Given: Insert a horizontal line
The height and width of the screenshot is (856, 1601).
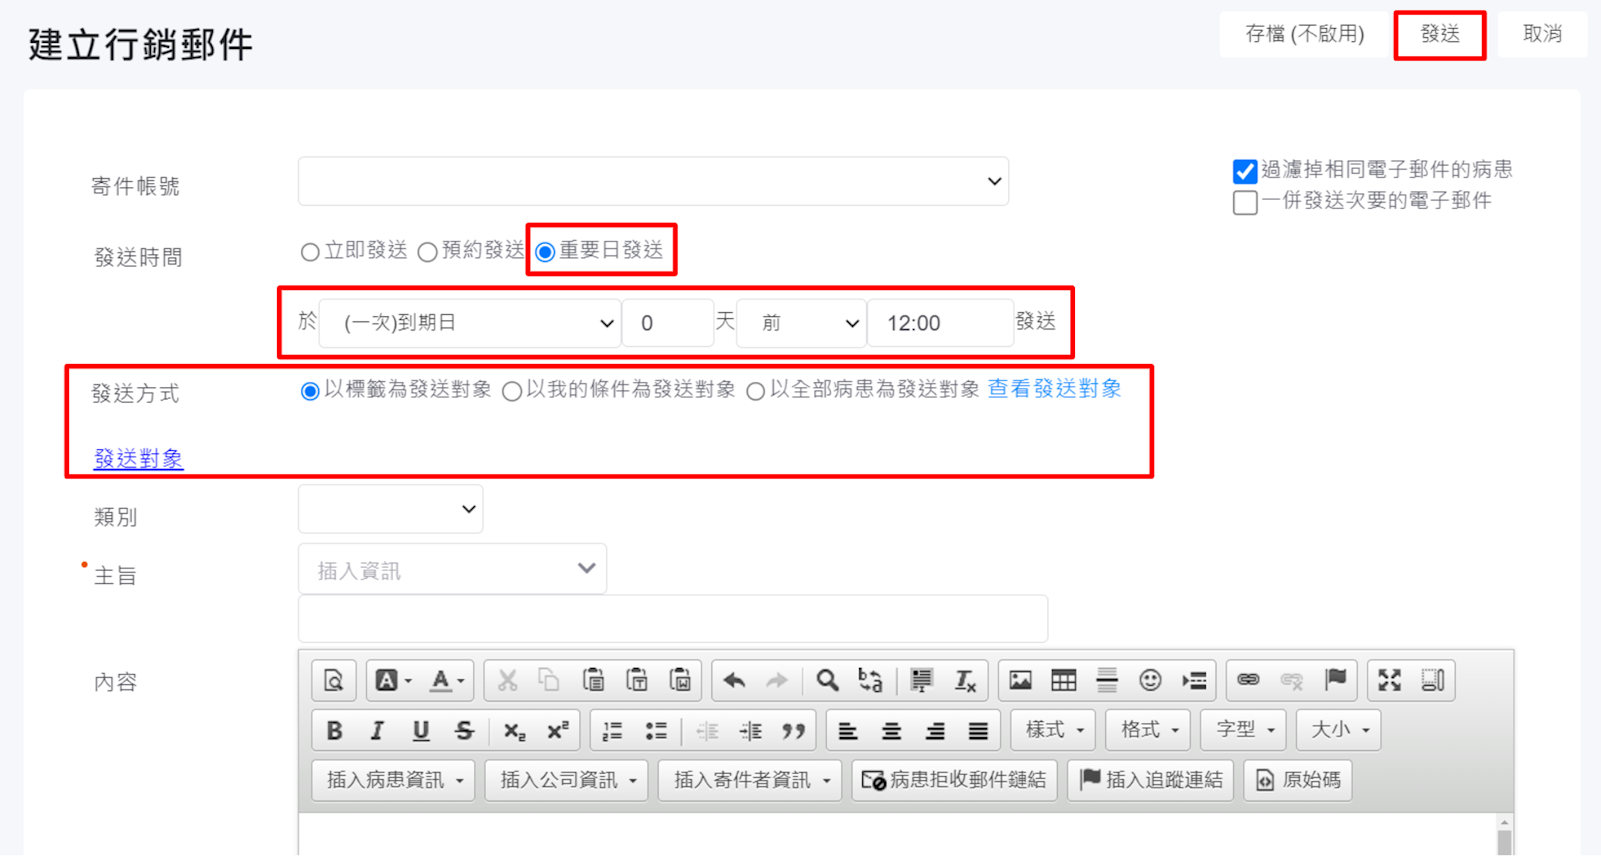Looking at the screenshot, I should pos(1107,681).
